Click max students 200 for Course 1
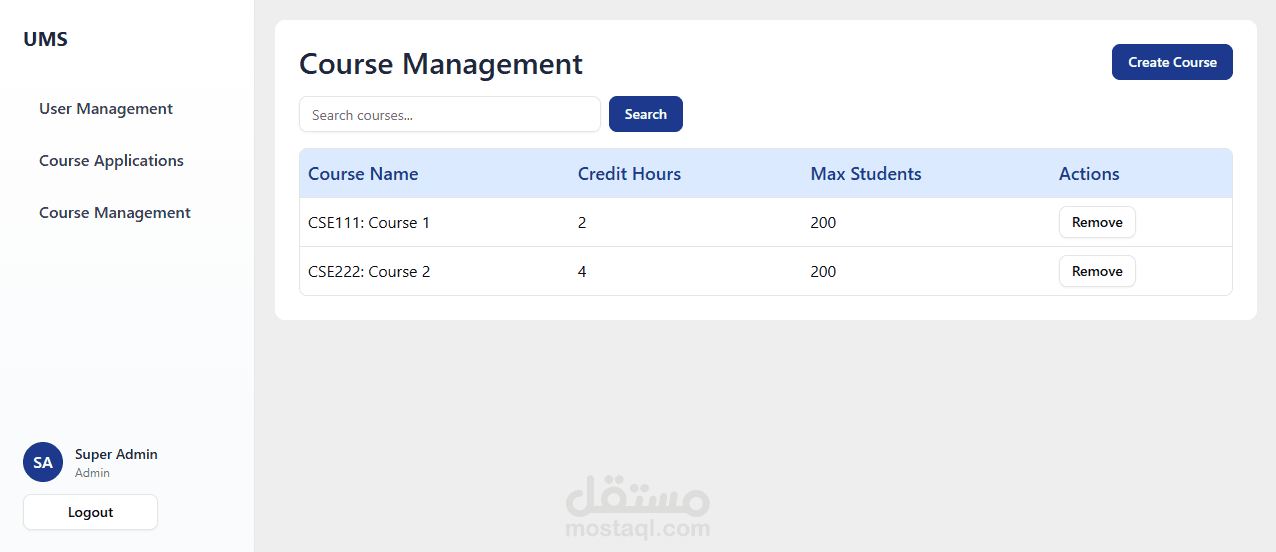Viewport: 1276px width, 552px height. point(823,223)
